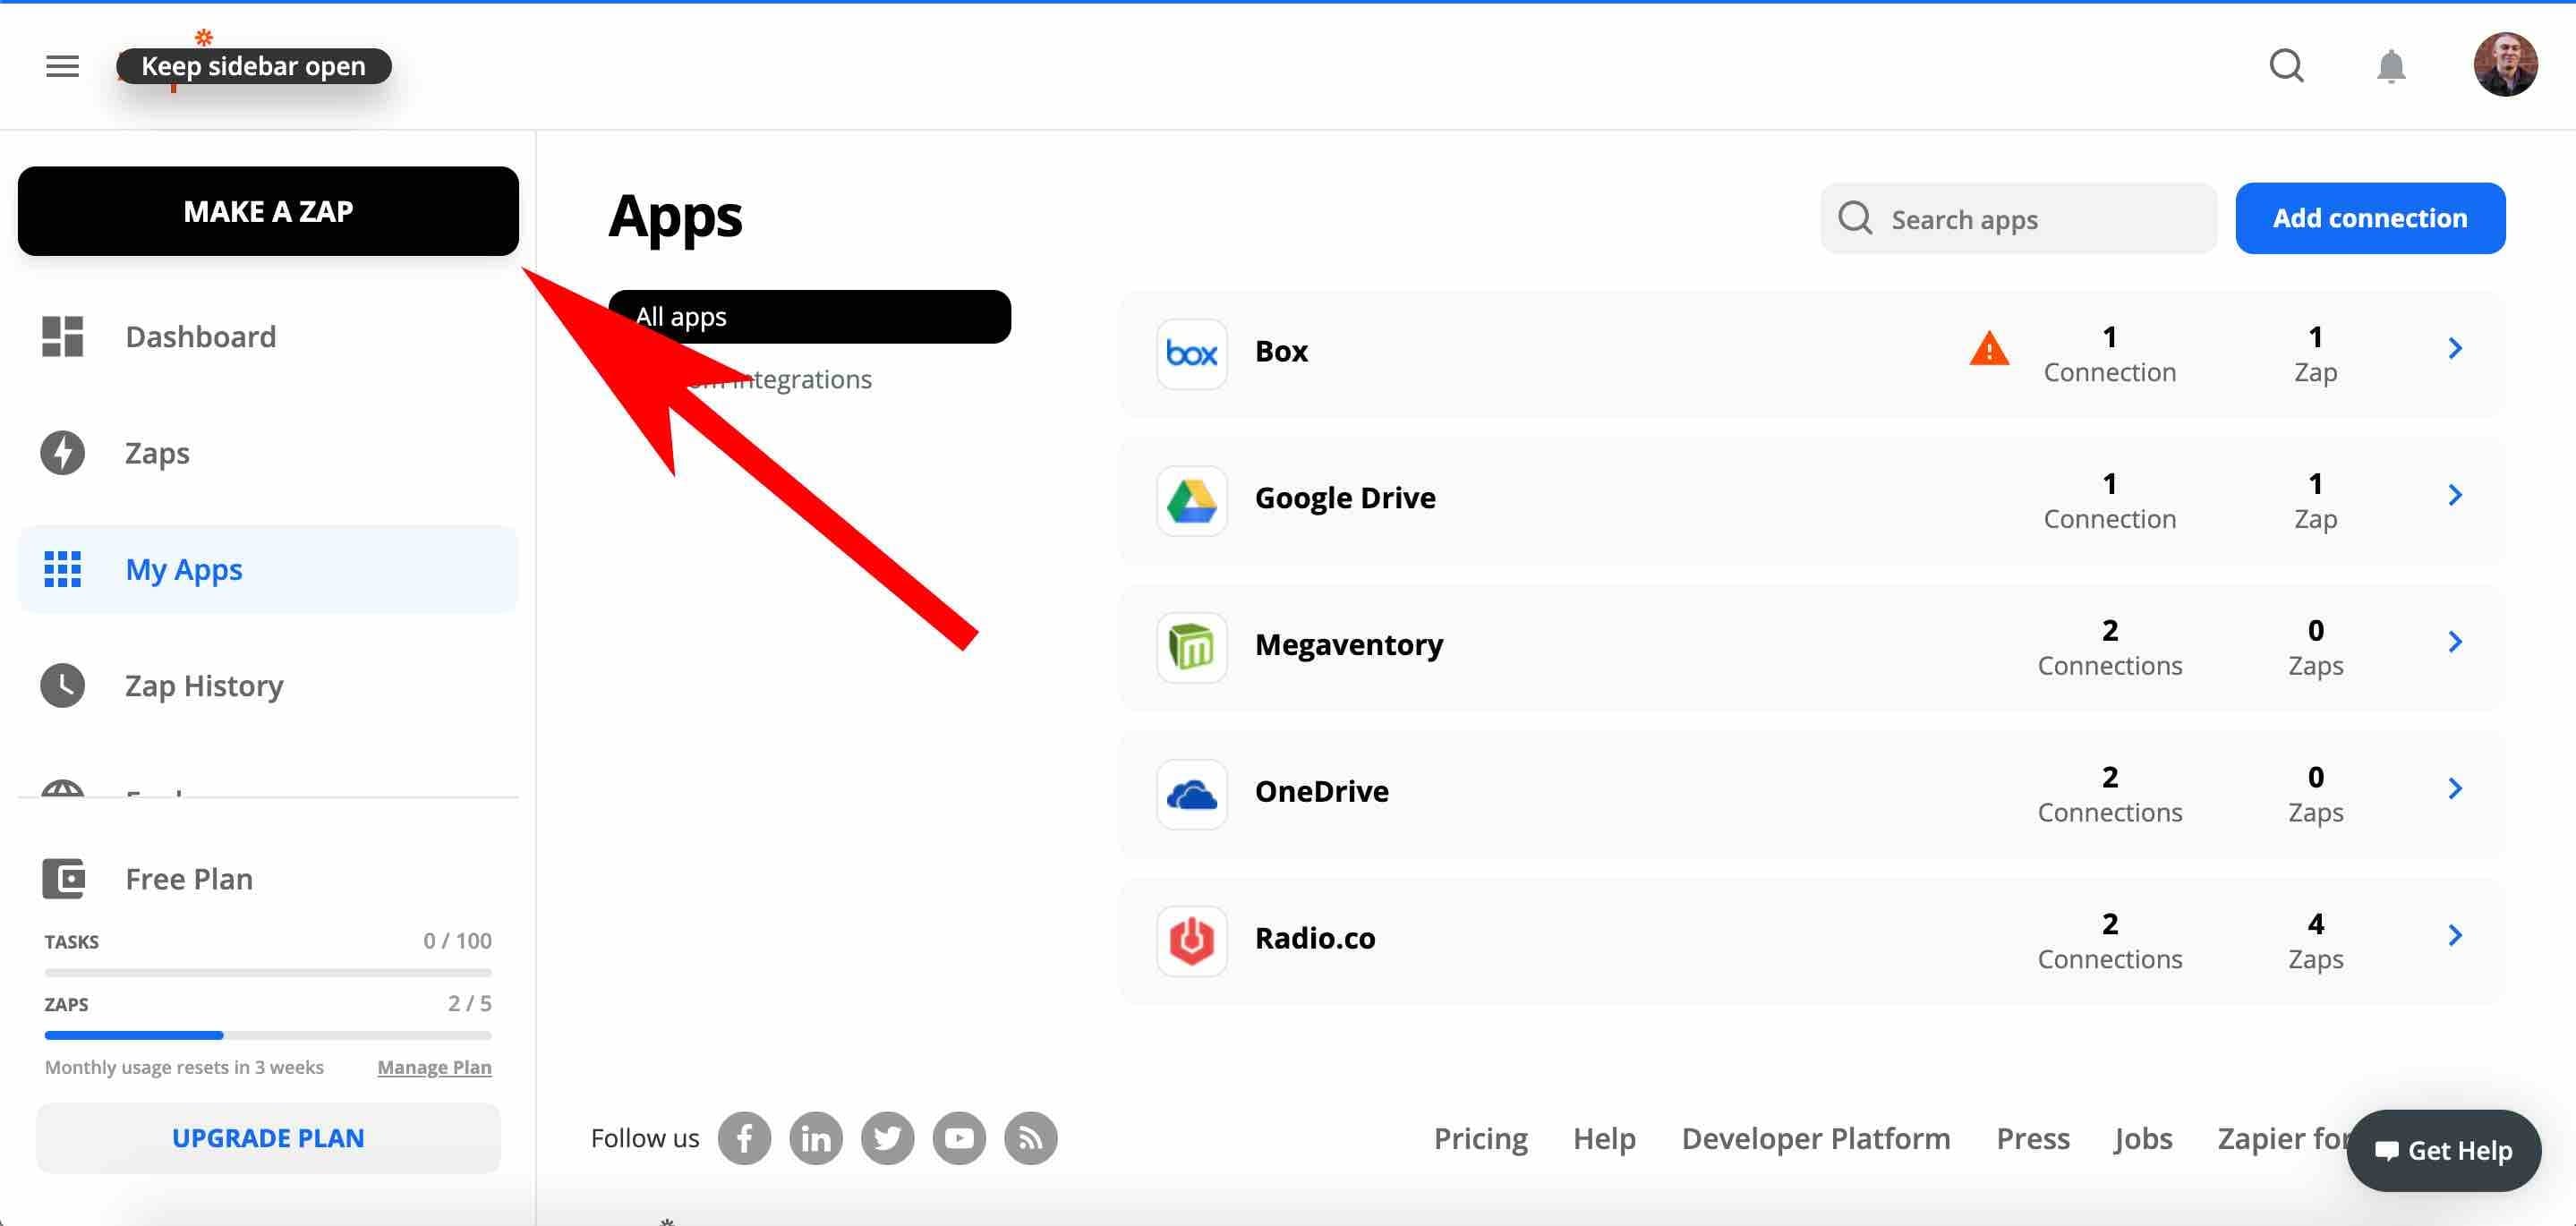Click the warning triangle on the Box row
This screenshot has width=2576, height=1226.
[x=1989, y=350]
